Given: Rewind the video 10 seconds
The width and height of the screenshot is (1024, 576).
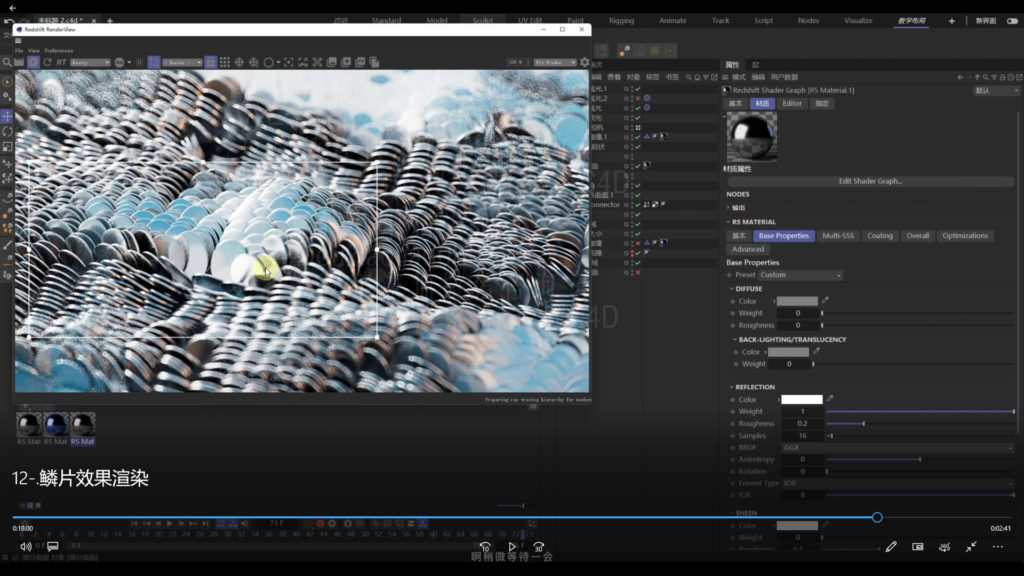Looking at the screenshot, I should point(485,547).
